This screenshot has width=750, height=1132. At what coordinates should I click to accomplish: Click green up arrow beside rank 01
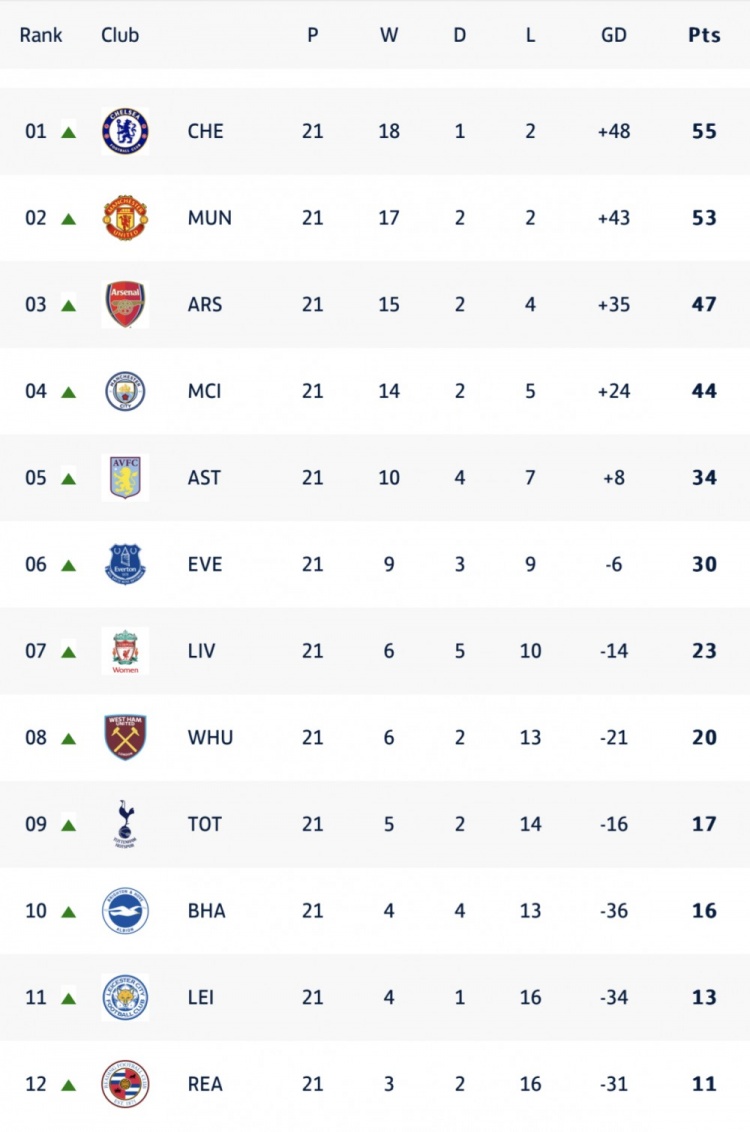click(x=68, y=132)
